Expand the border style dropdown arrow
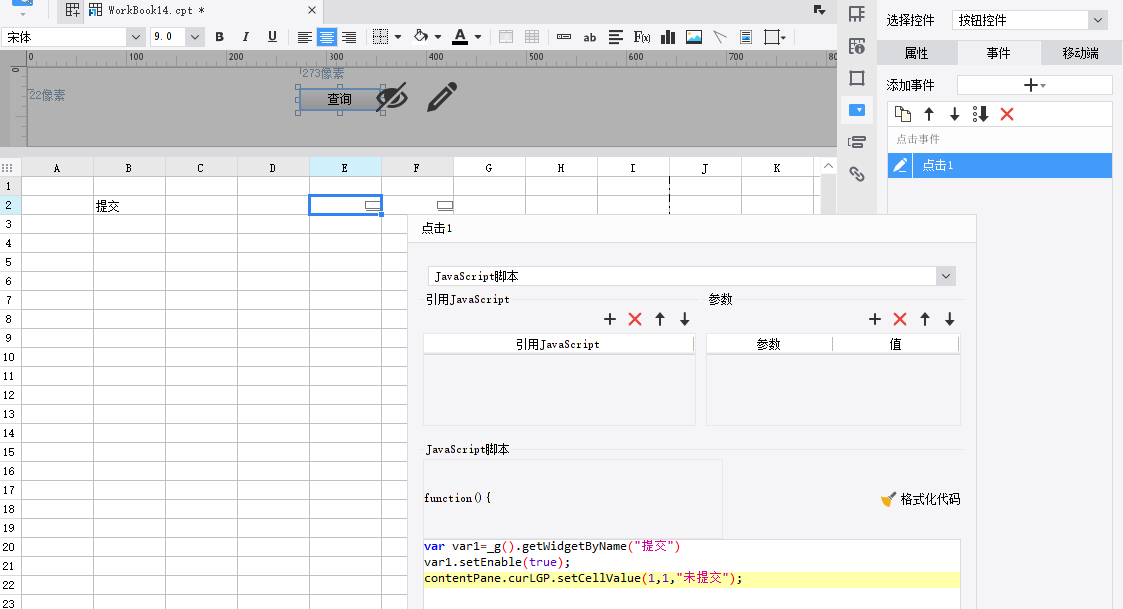The image size is (1123, 609). click(398, 37)
